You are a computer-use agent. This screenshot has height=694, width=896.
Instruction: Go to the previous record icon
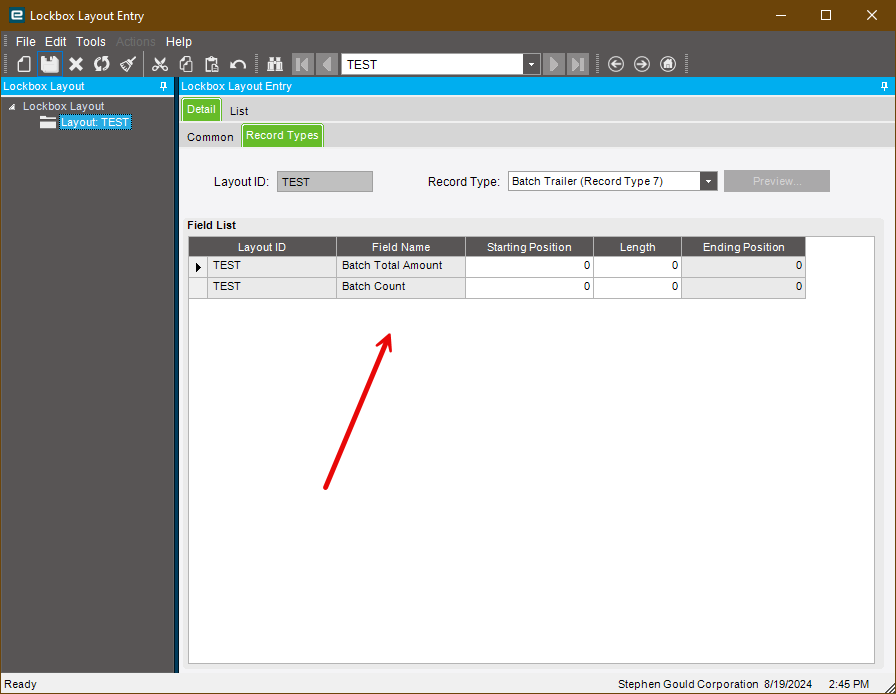tap(327, 64)
